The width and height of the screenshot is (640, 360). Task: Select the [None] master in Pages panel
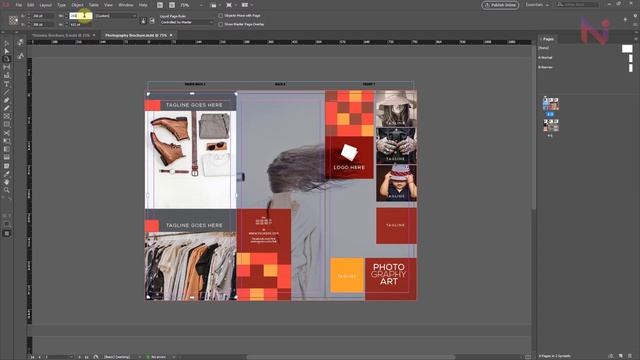click(x=585, y=48)
